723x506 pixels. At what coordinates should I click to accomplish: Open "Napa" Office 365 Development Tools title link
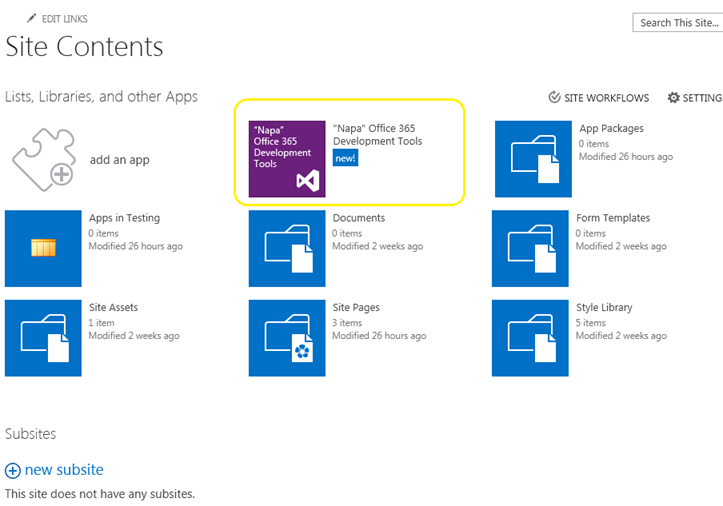pos(378,135)
